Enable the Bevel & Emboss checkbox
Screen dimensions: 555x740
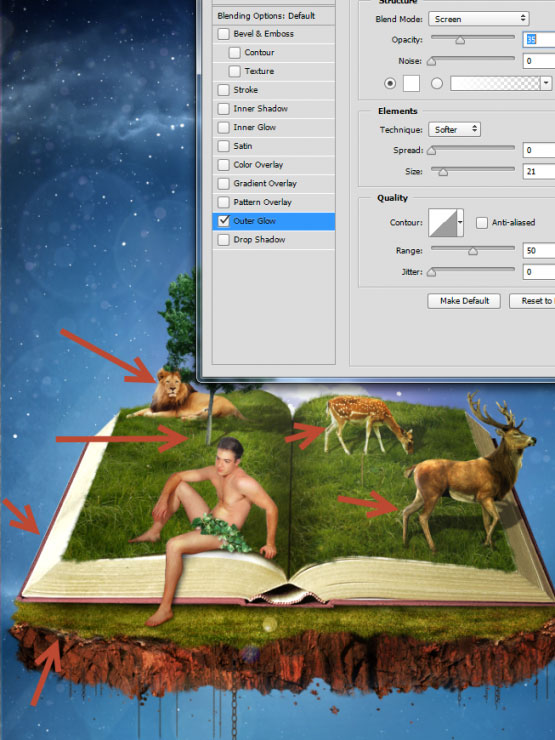(x=223, y=34)
